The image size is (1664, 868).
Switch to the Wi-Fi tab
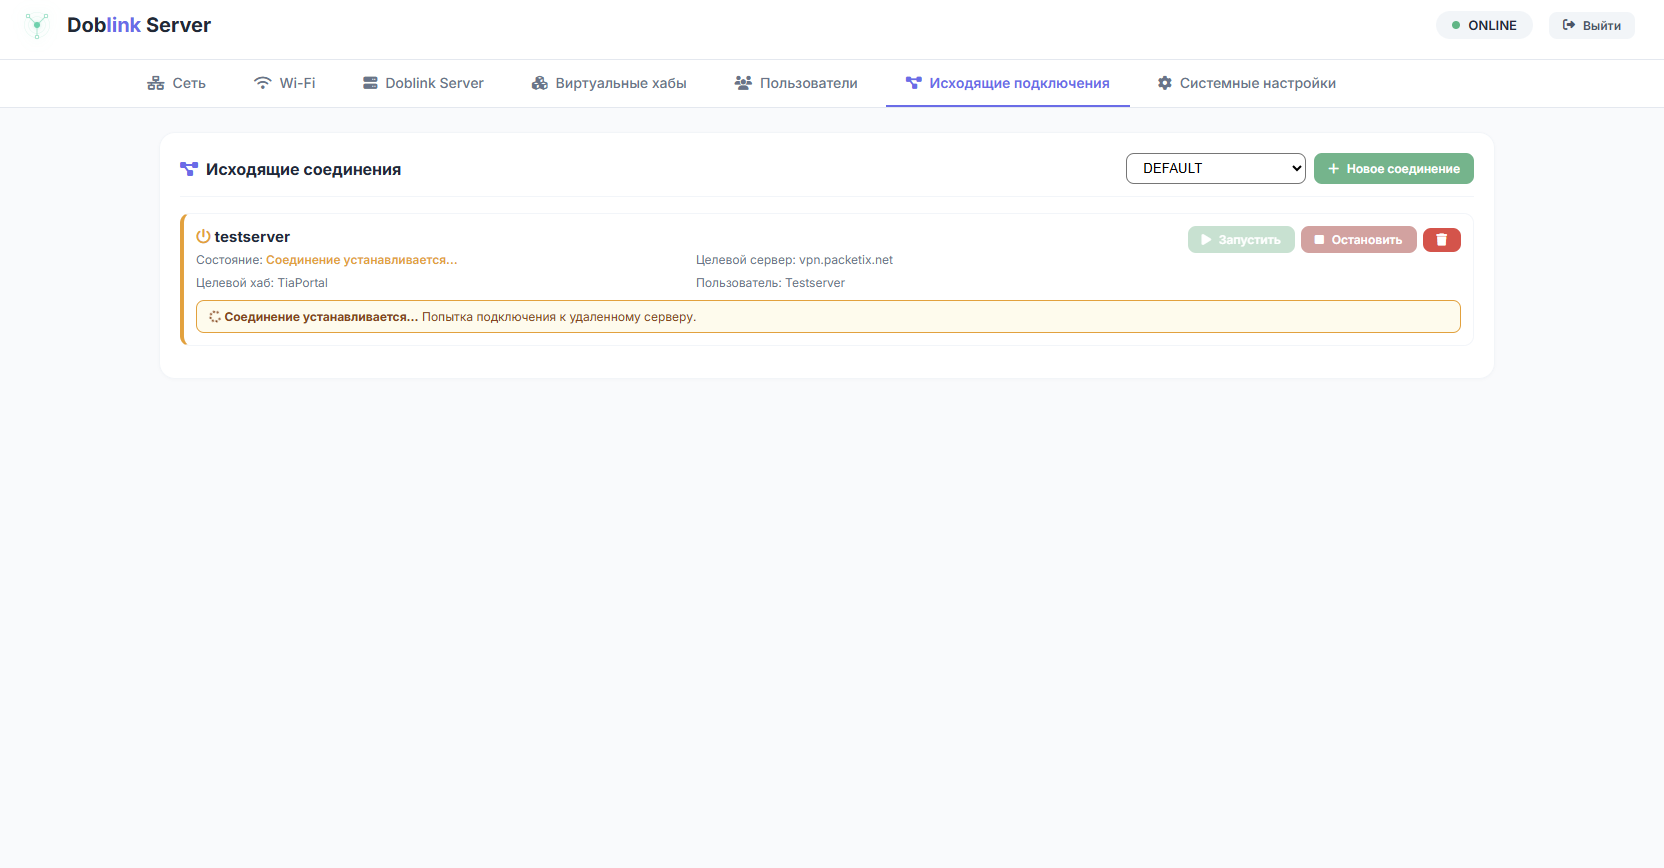284,83
